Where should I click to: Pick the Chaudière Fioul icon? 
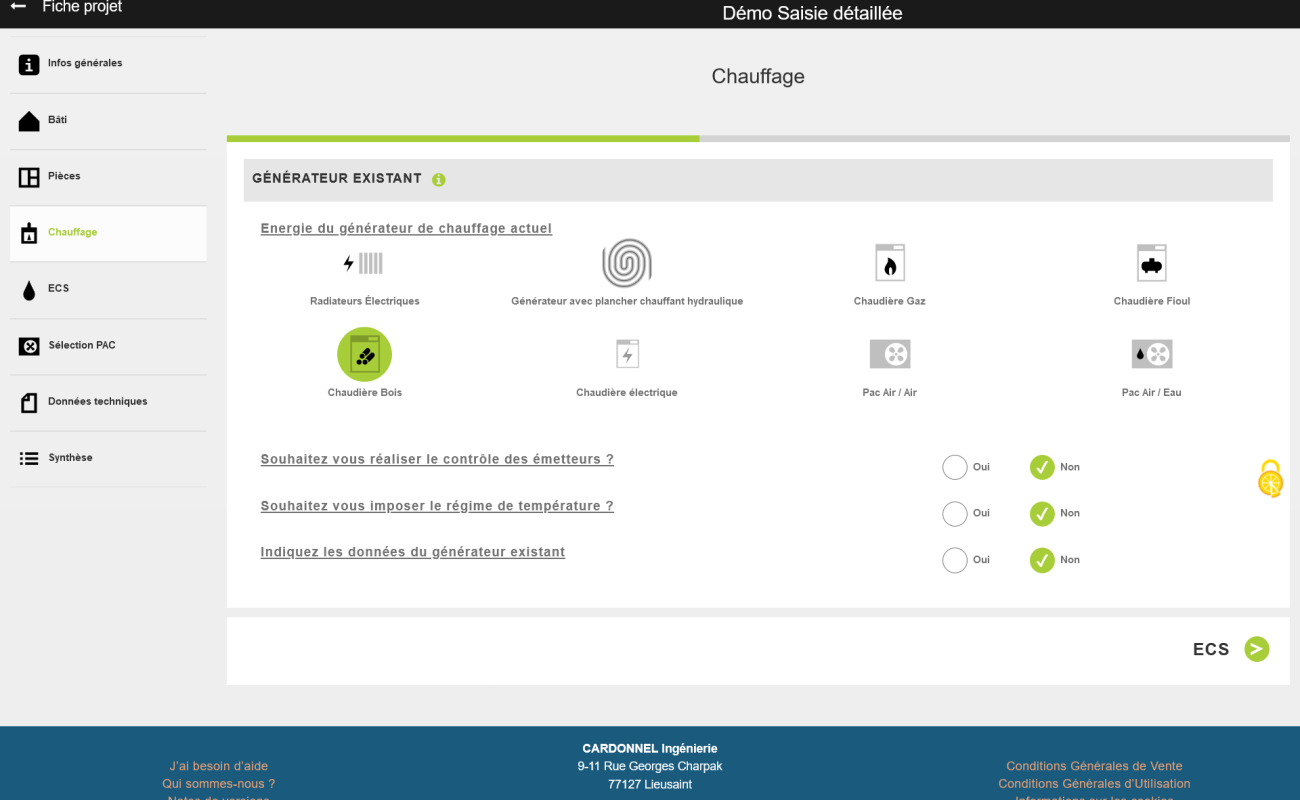1152,263
